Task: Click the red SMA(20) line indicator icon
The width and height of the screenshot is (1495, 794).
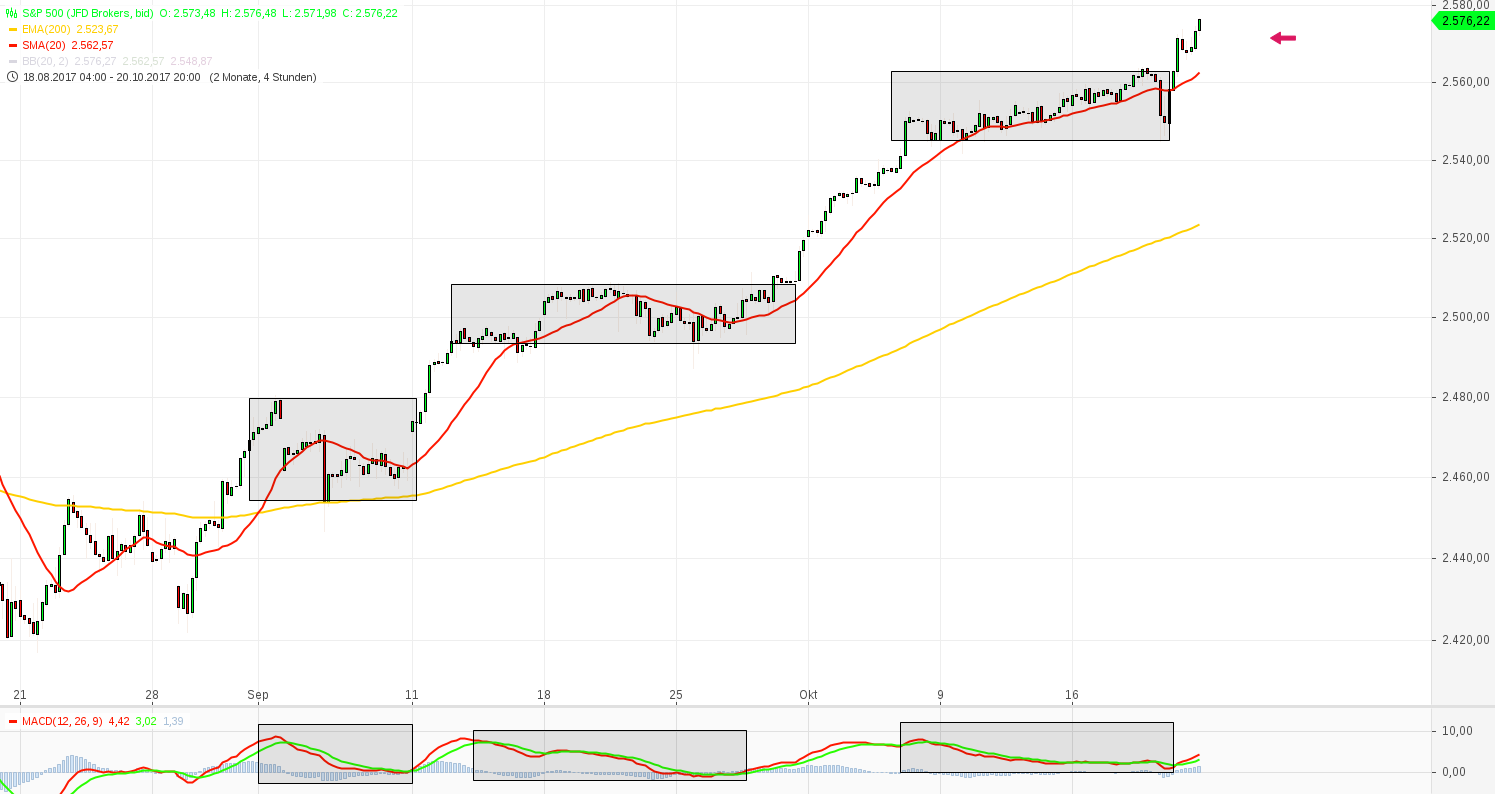Action: point(12,44)
